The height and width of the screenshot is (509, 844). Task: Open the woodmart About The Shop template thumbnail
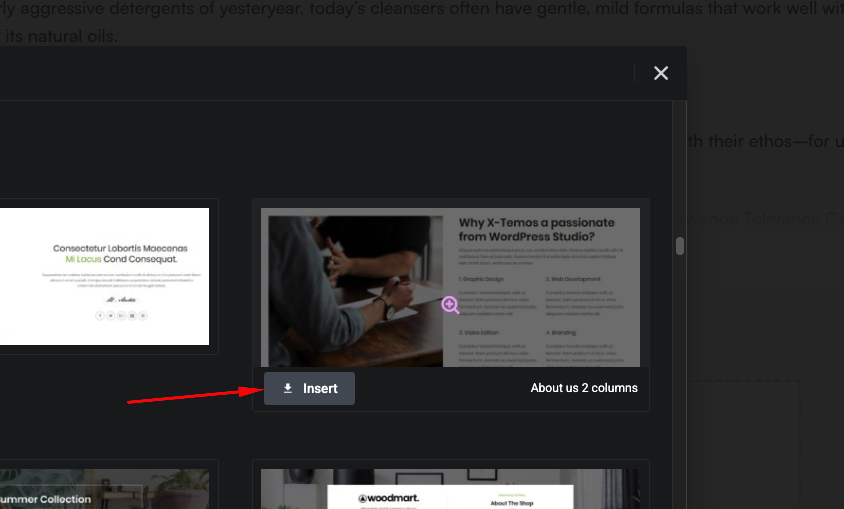click(x=450, y=489)
